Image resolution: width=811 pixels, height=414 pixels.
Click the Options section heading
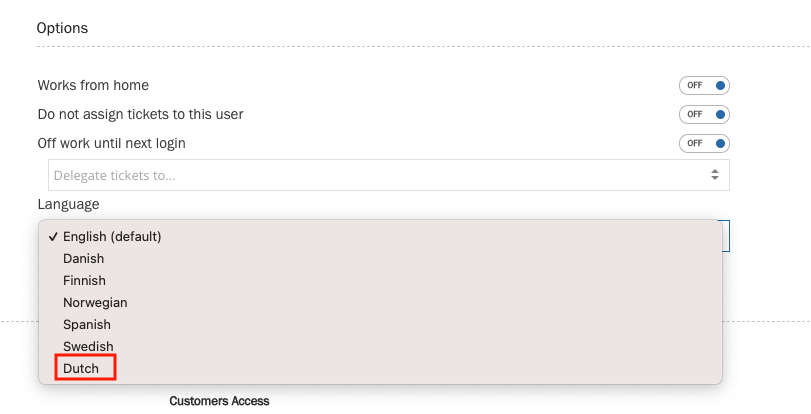[x=62, y=28]
